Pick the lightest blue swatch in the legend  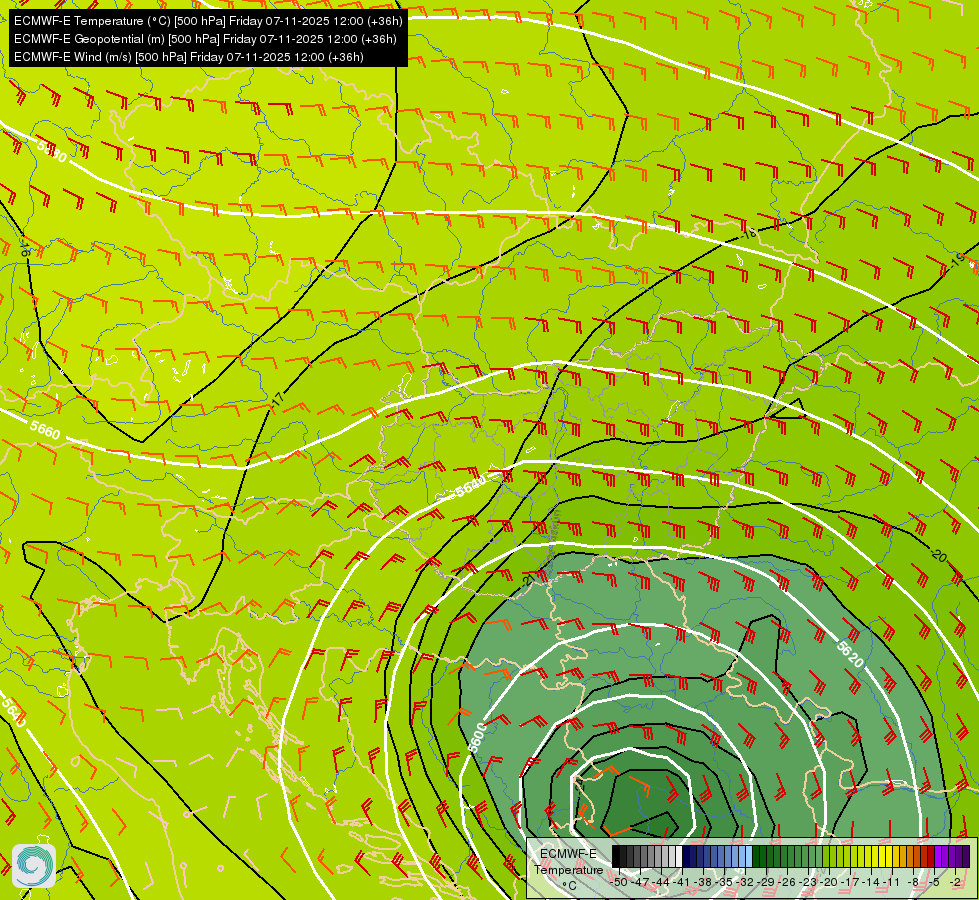pyautogui.click(x=749, y=856)
